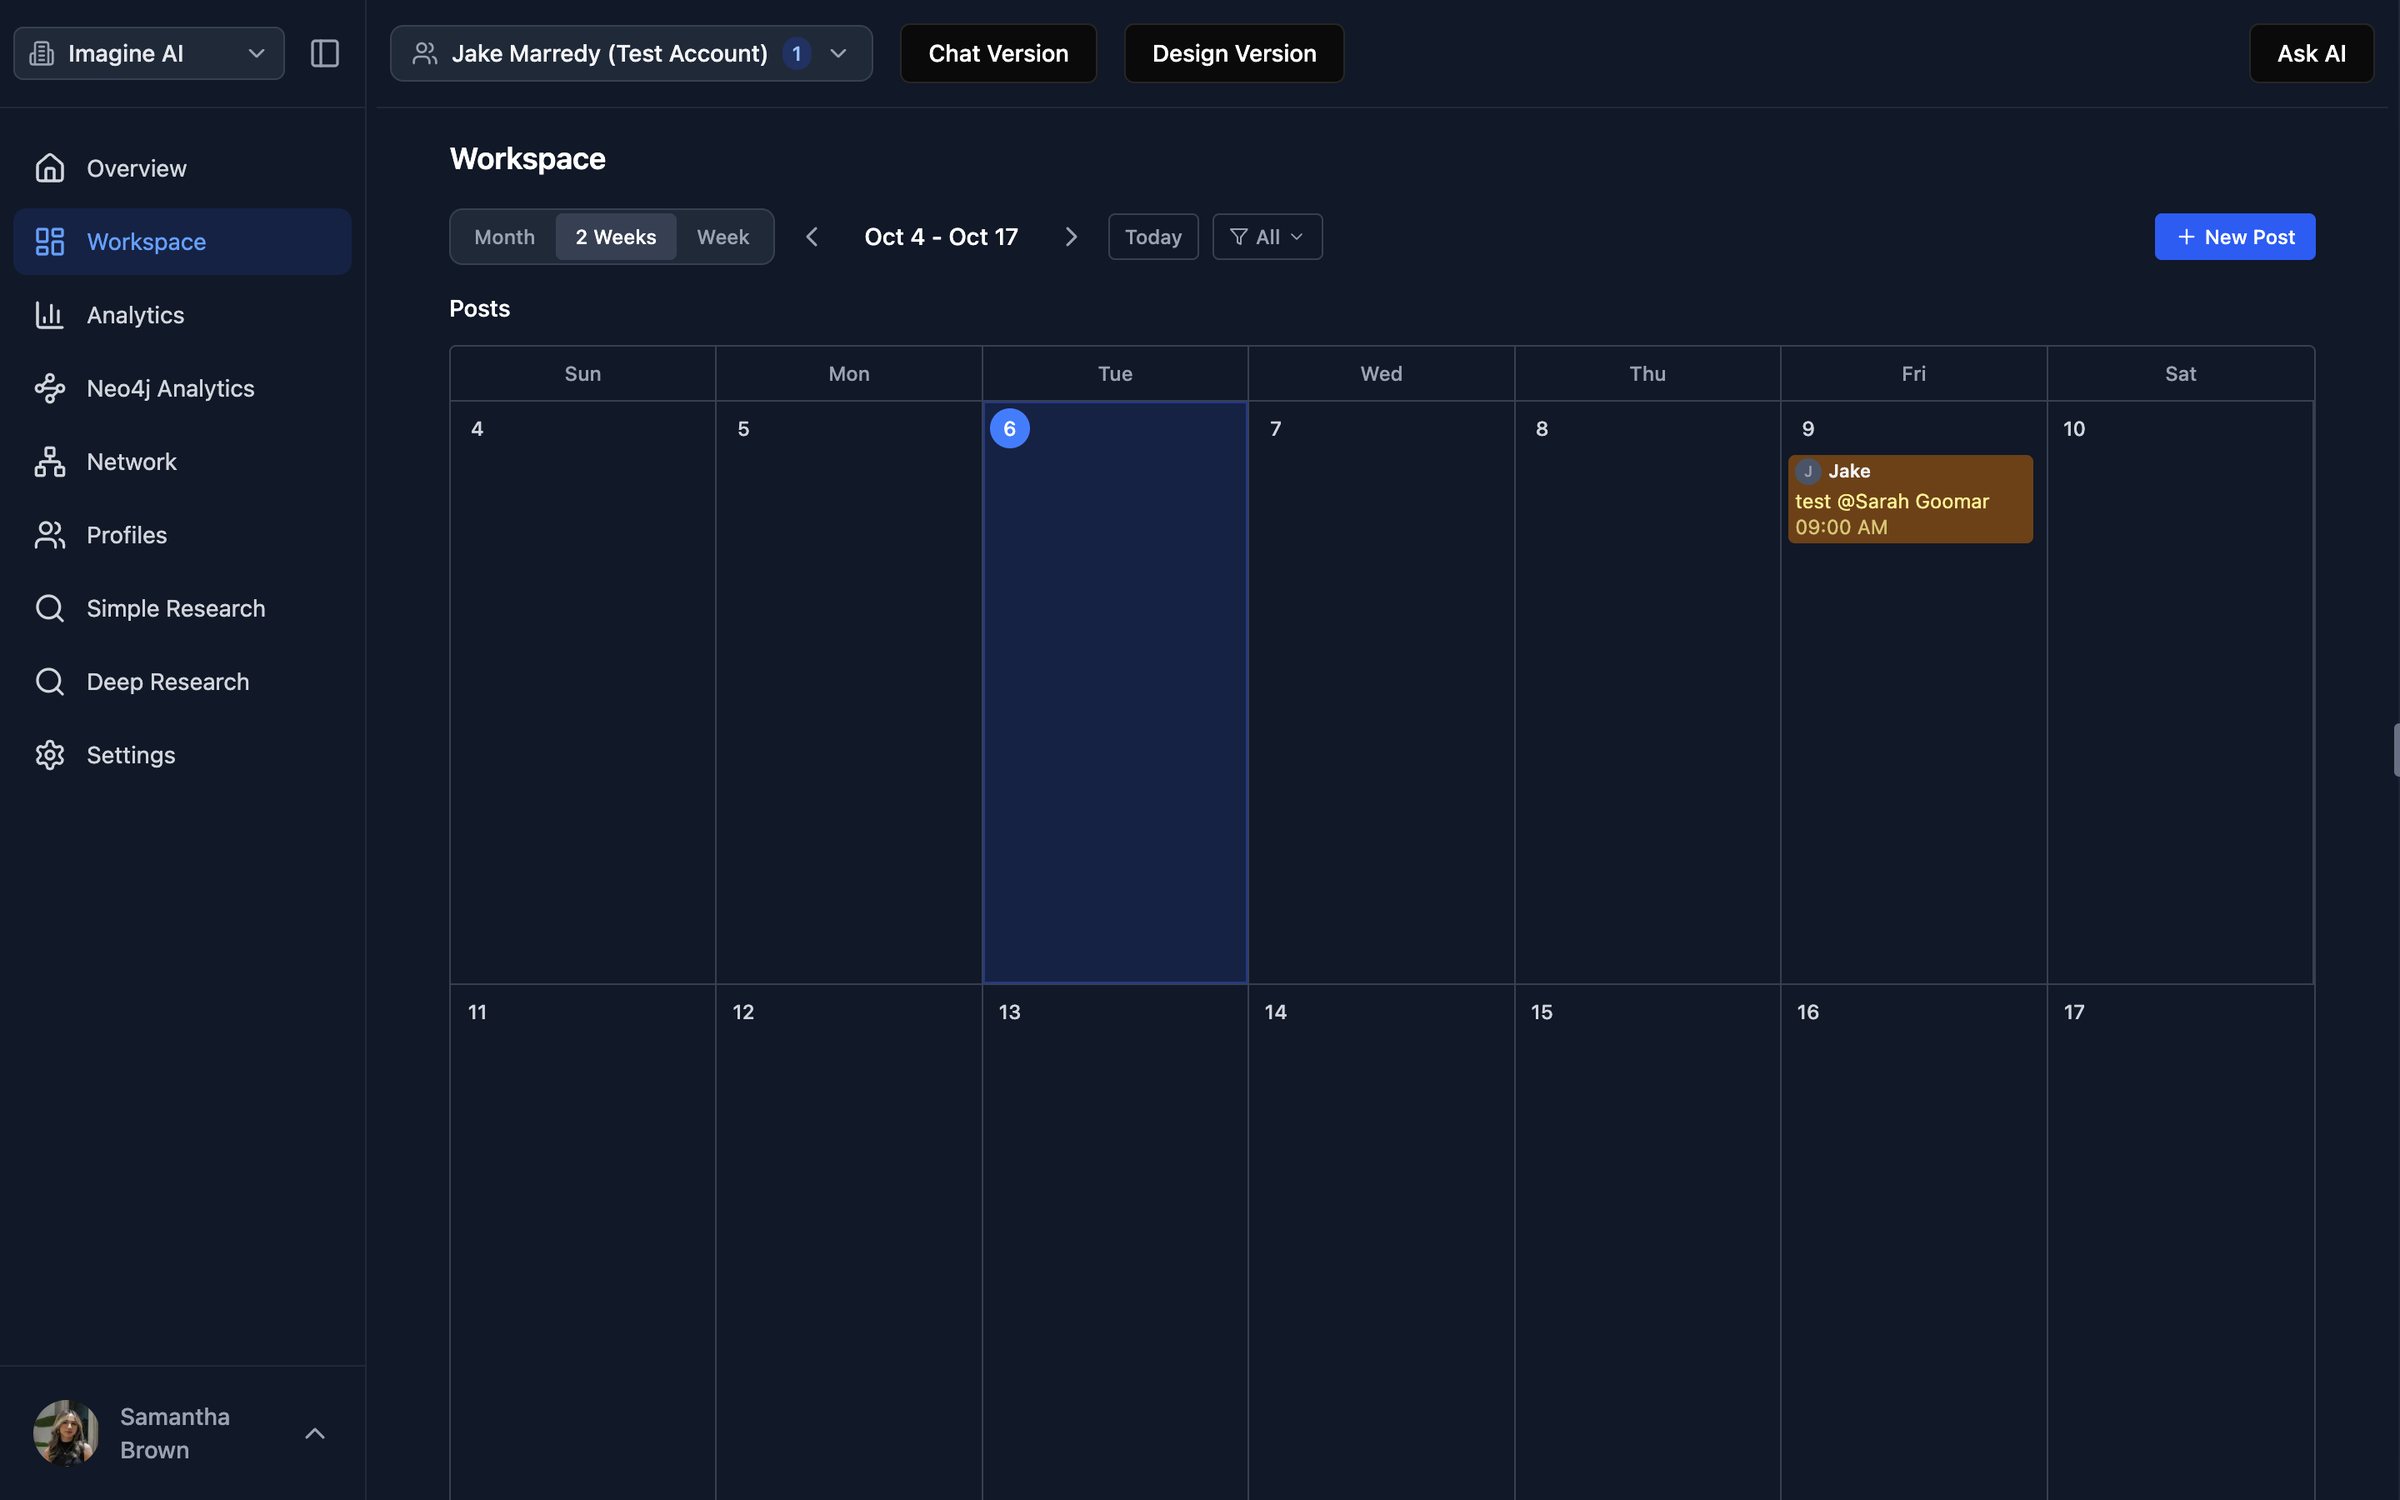Viewport: 2400px width, 1500px height.
Task: Click the Settings gear icon
Action: pyautogui.click(x=49, y=755)
